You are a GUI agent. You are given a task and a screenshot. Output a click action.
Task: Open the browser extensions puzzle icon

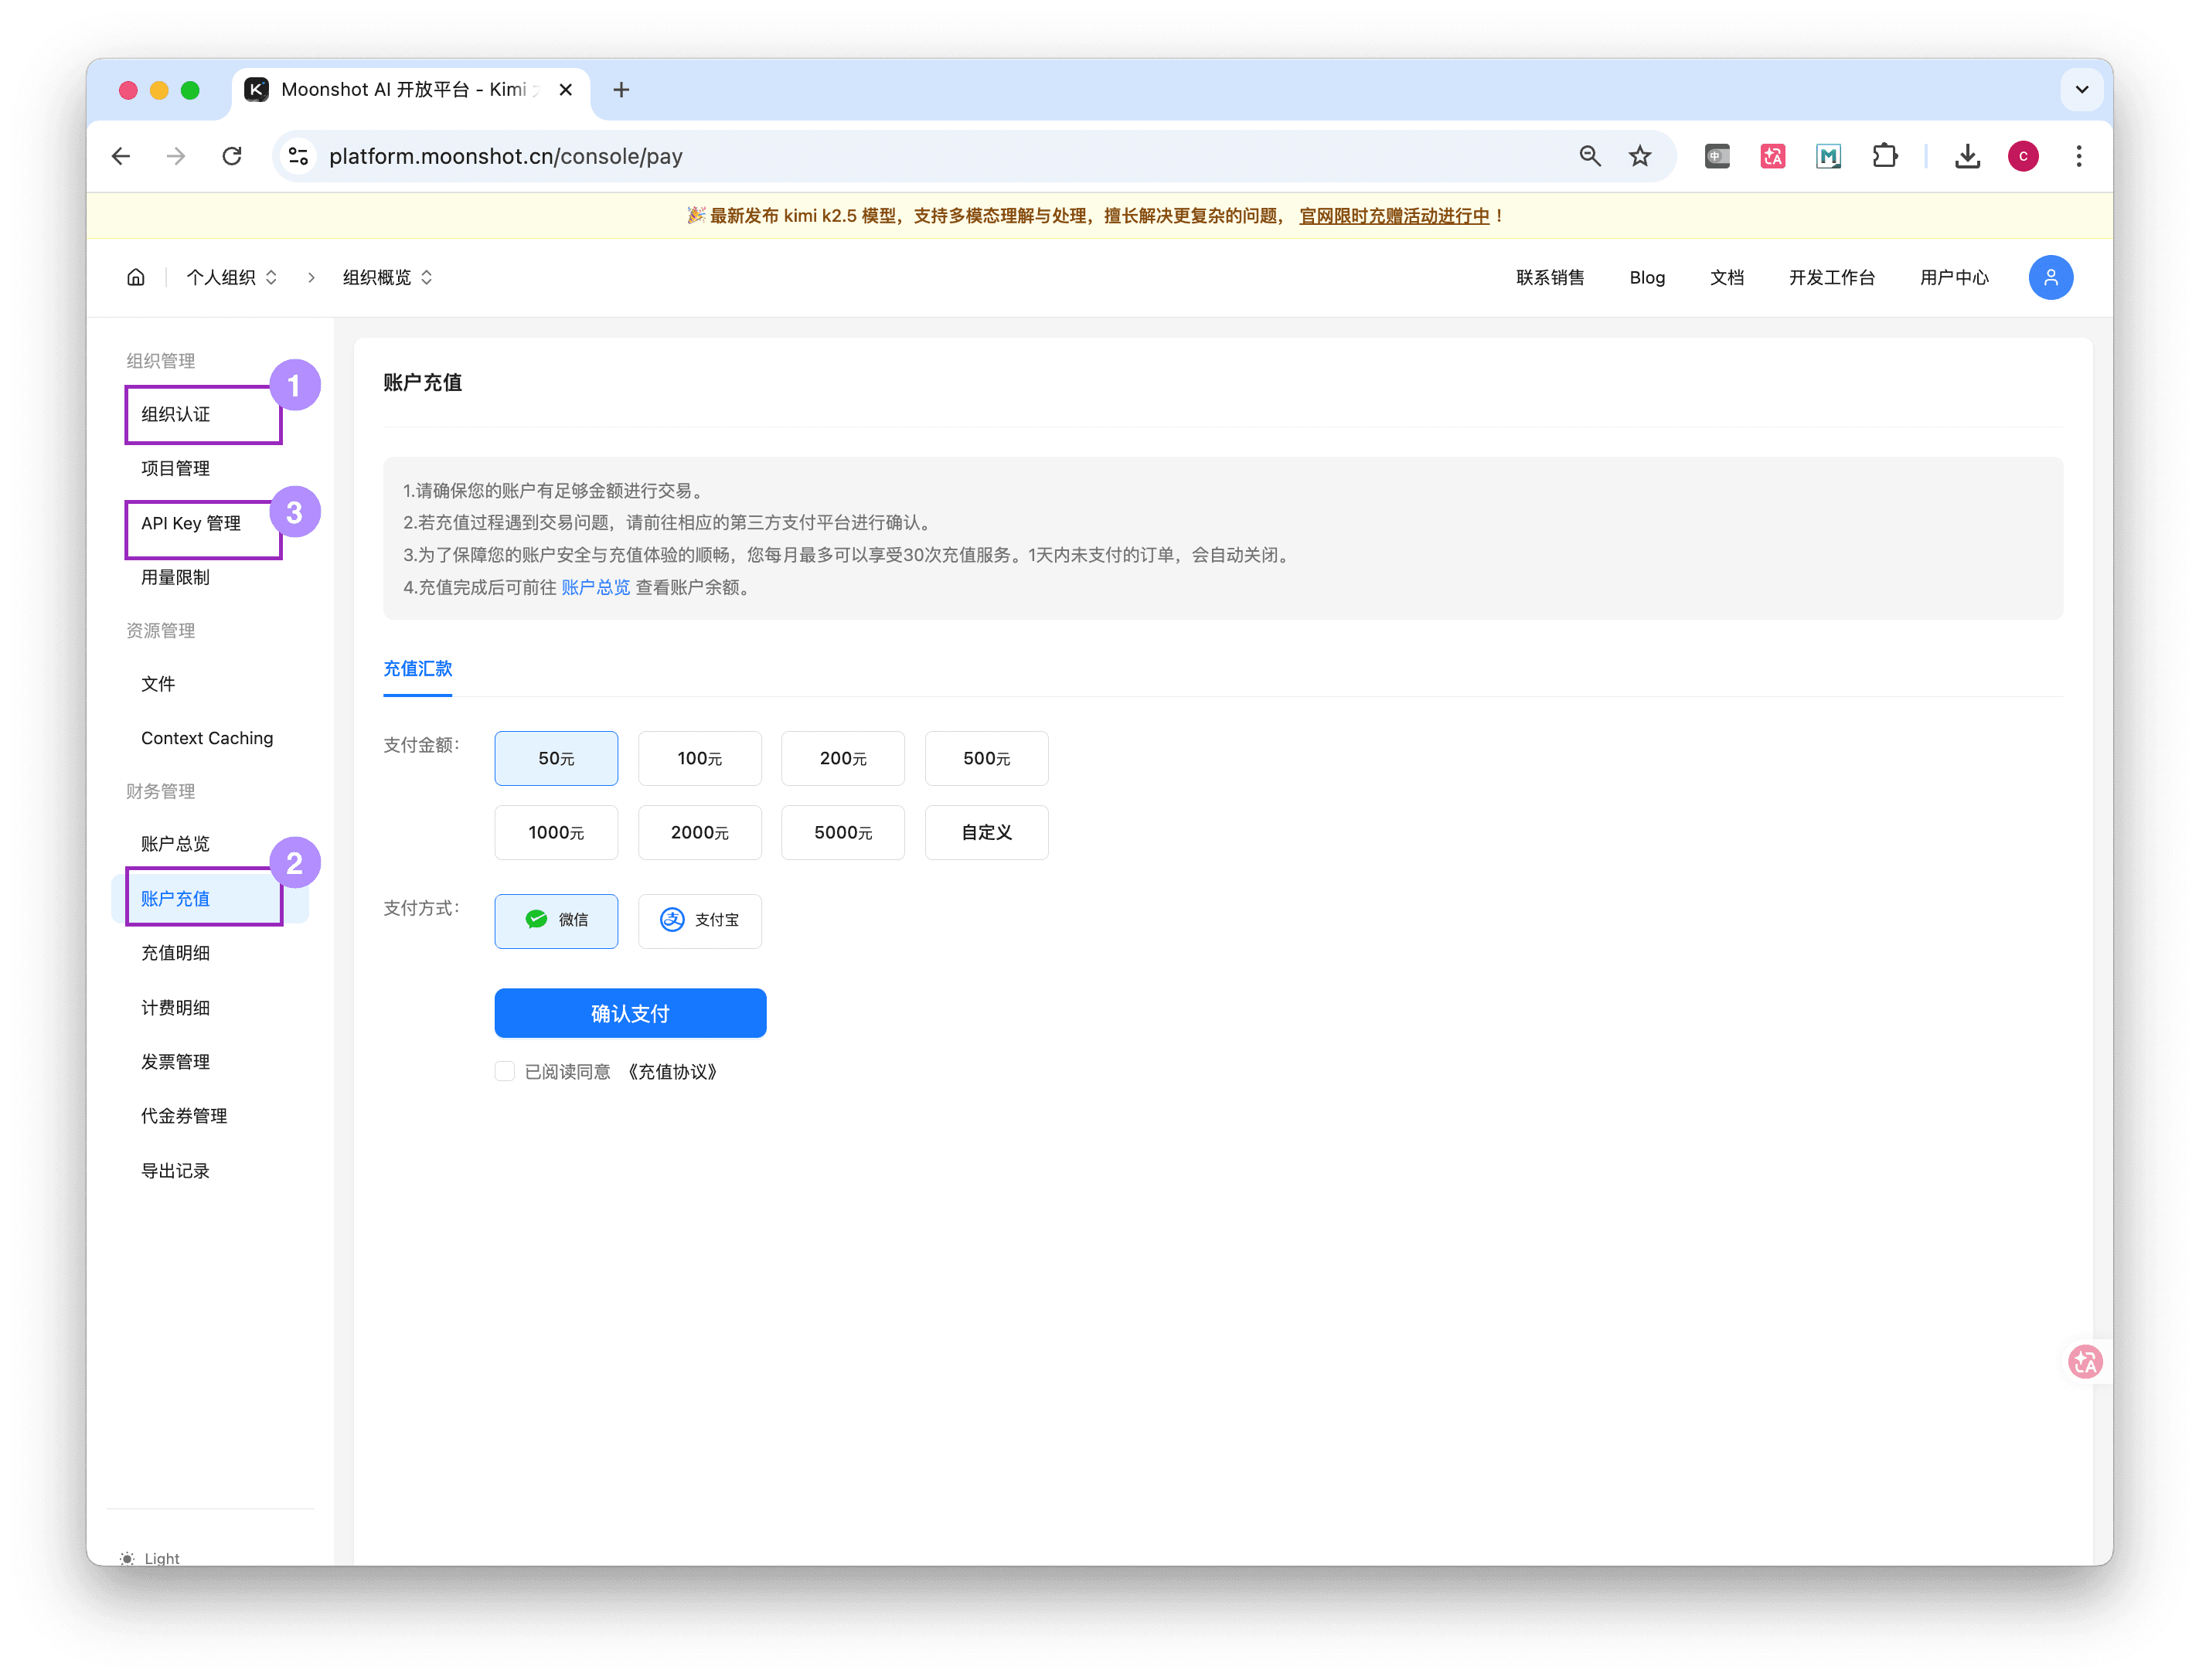pyautogui.click(x=1884, y=156)
